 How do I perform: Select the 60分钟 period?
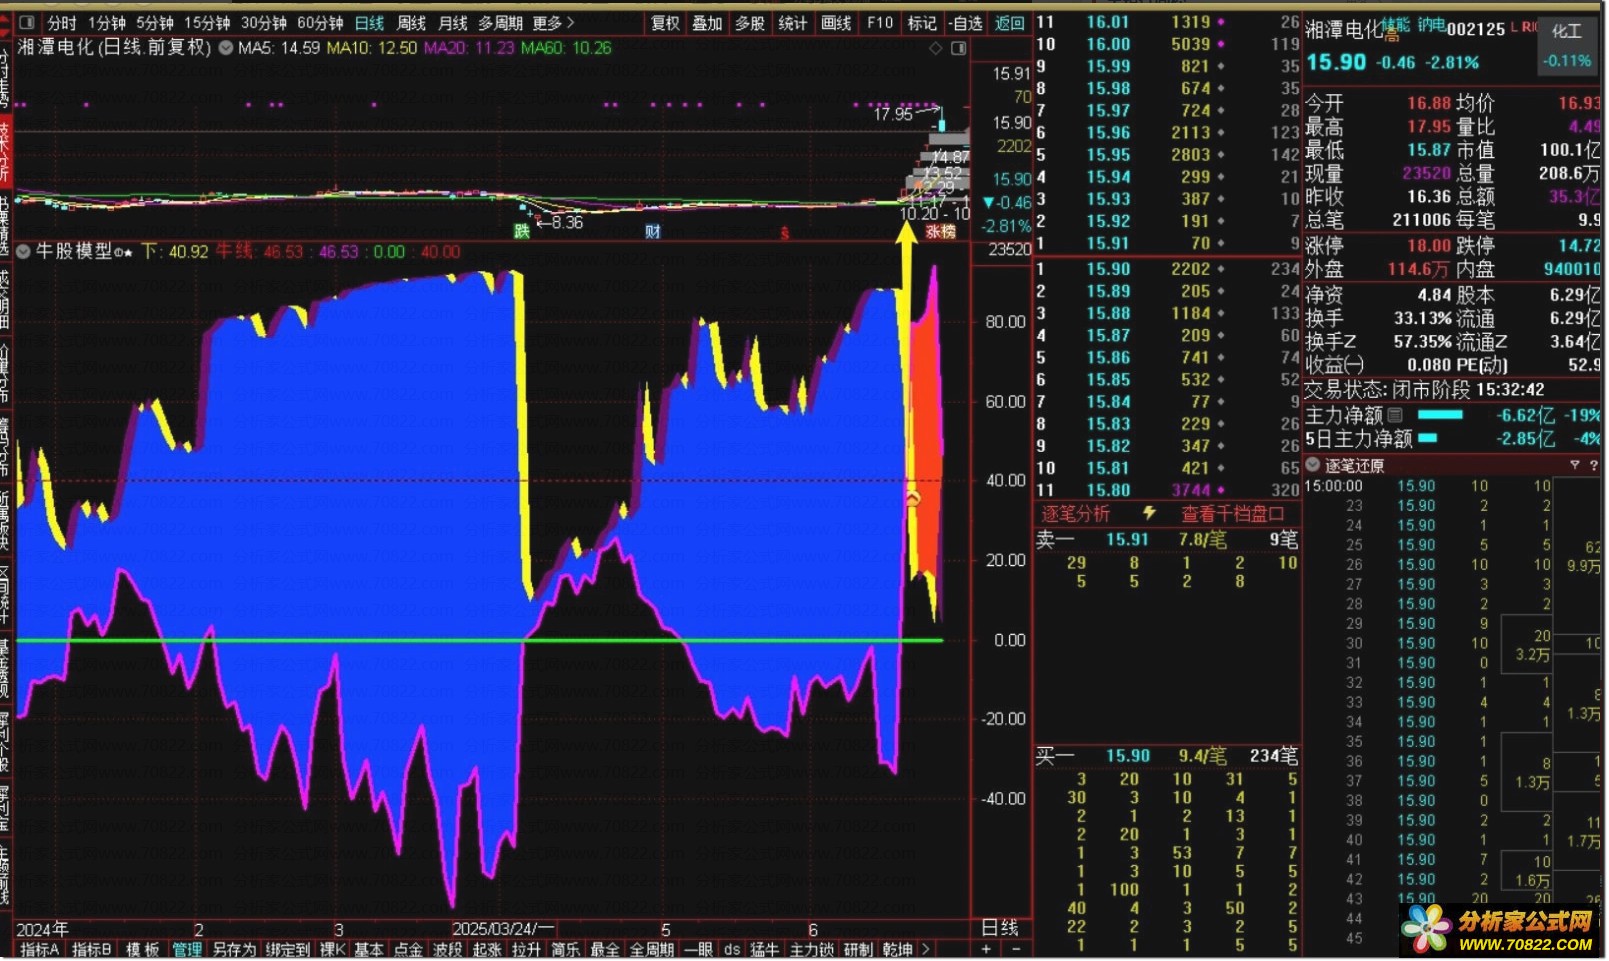[x=320, y=22]
